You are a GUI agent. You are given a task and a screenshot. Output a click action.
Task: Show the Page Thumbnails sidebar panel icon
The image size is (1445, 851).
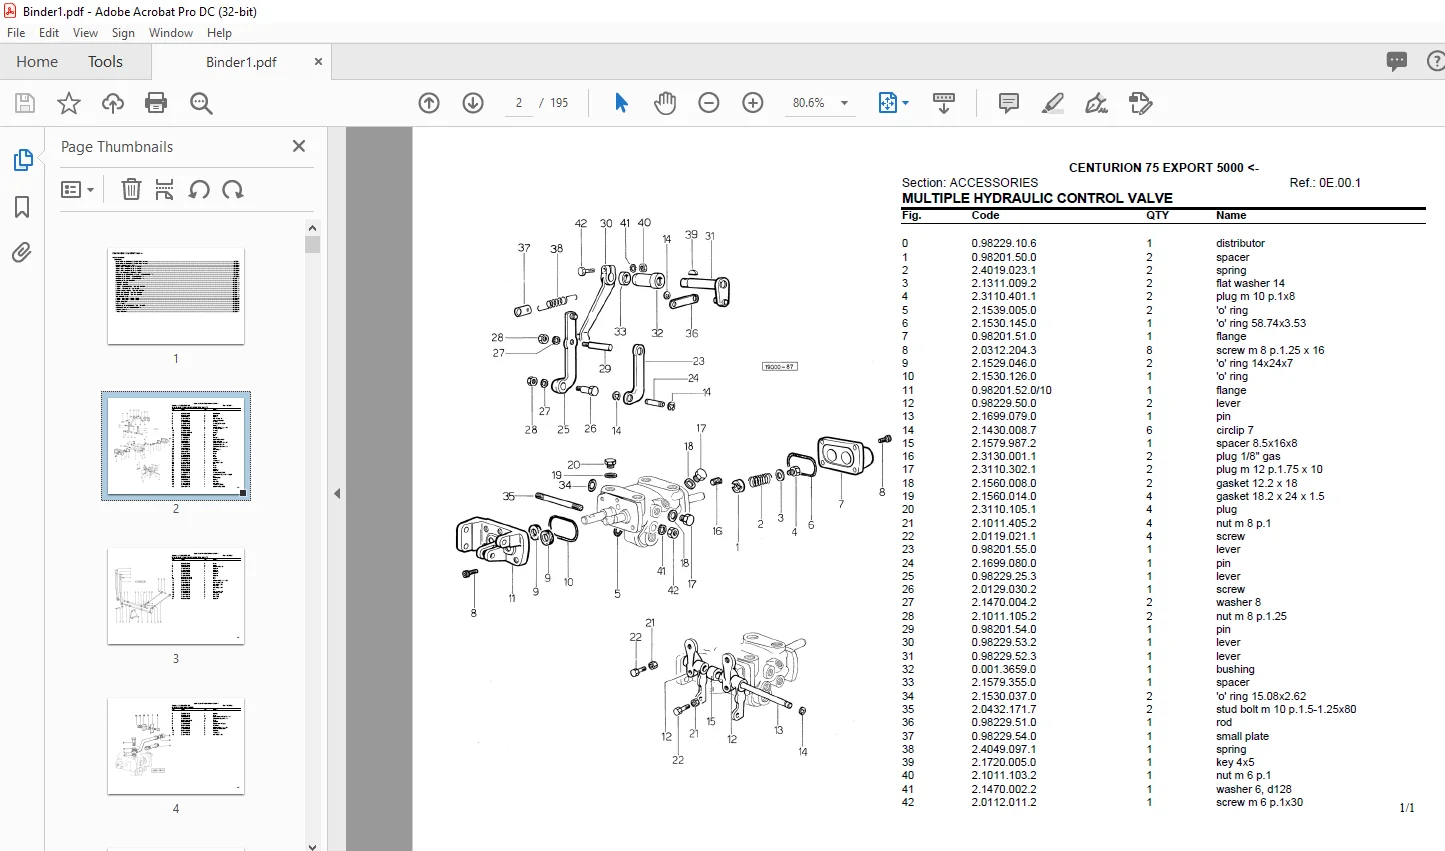pyautogui.click(x=22, y=160)
